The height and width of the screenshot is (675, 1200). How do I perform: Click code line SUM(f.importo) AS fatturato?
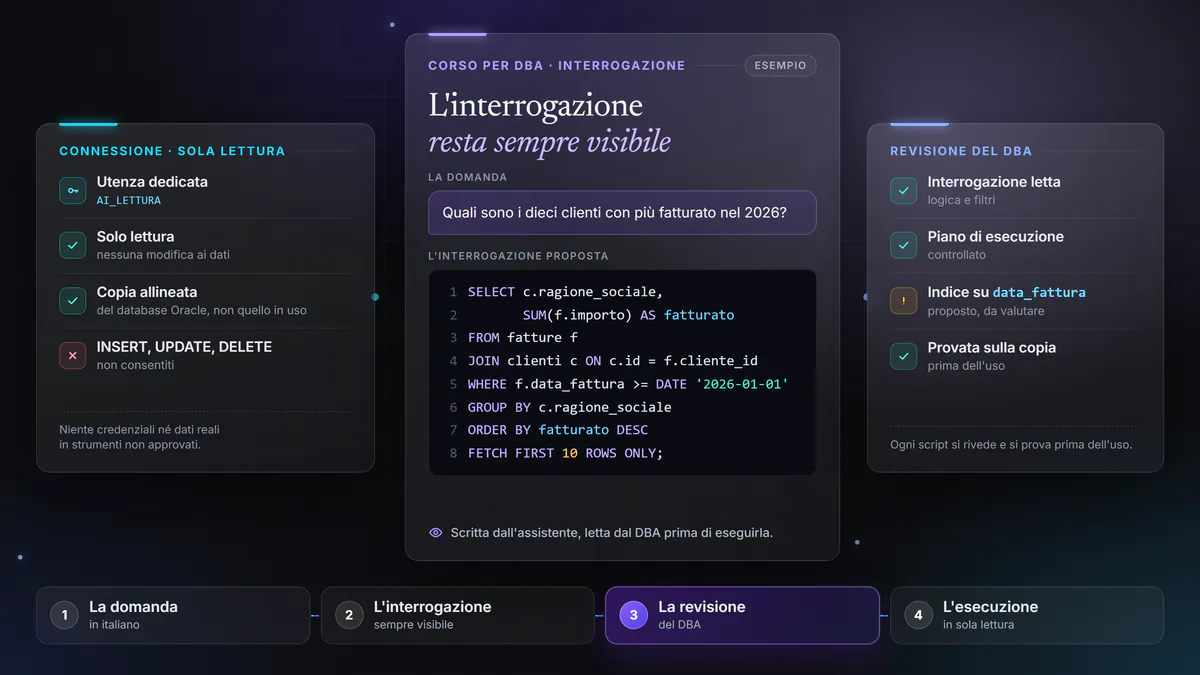pyautogui.click(x=628, y=315)
